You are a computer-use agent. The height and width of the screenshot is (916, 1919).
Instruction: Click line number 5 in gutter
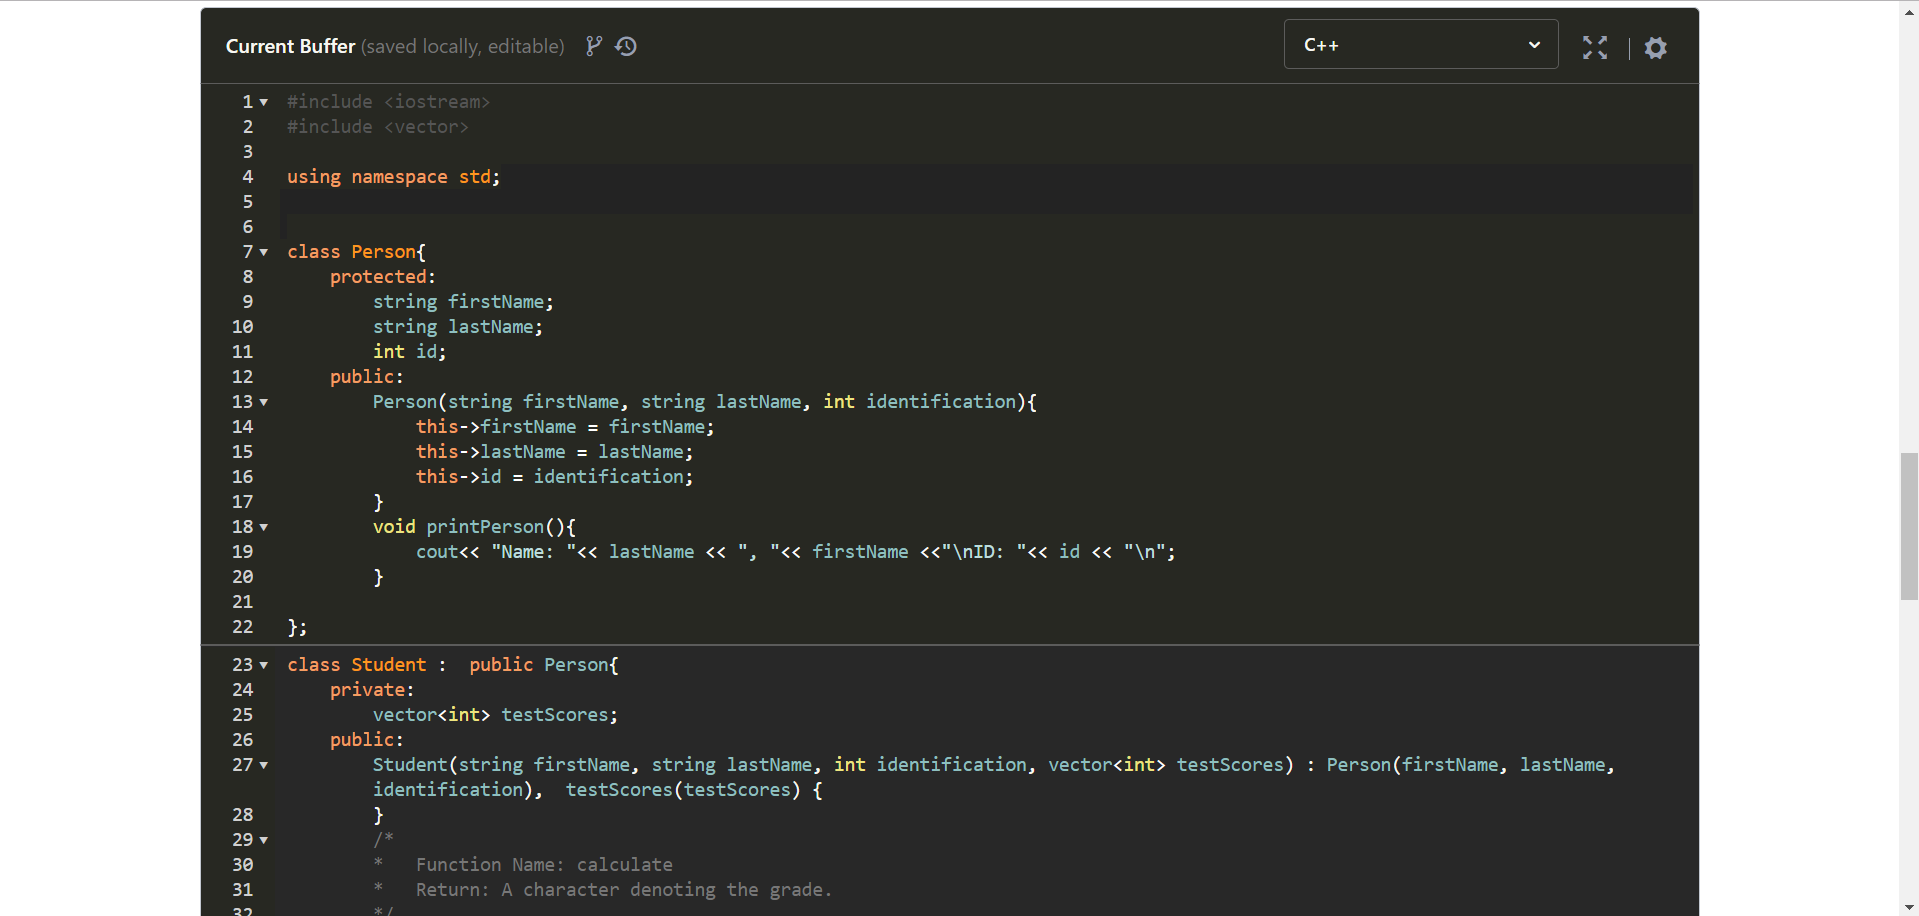click(x=247, y=202)
